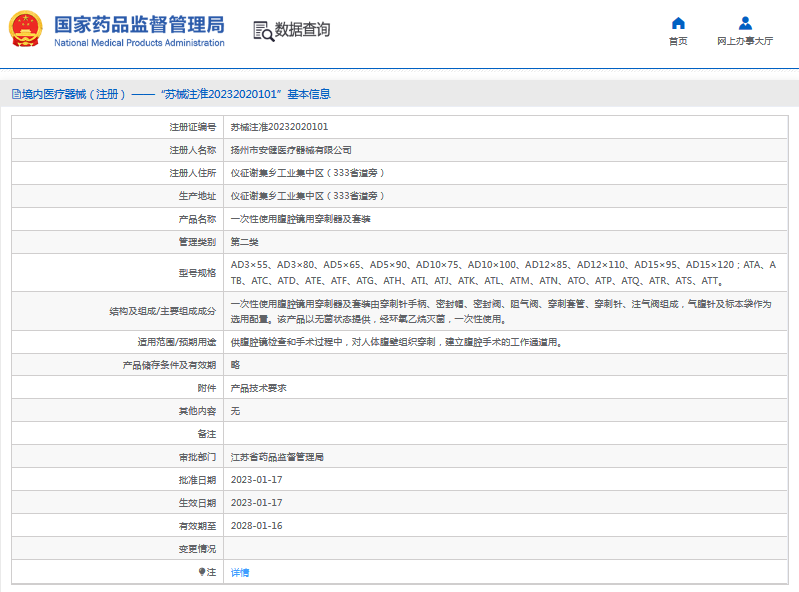Screen dimensions: 799x592
Task: Click the 管理类别 label cell
Action: click(x=118, y=242)
